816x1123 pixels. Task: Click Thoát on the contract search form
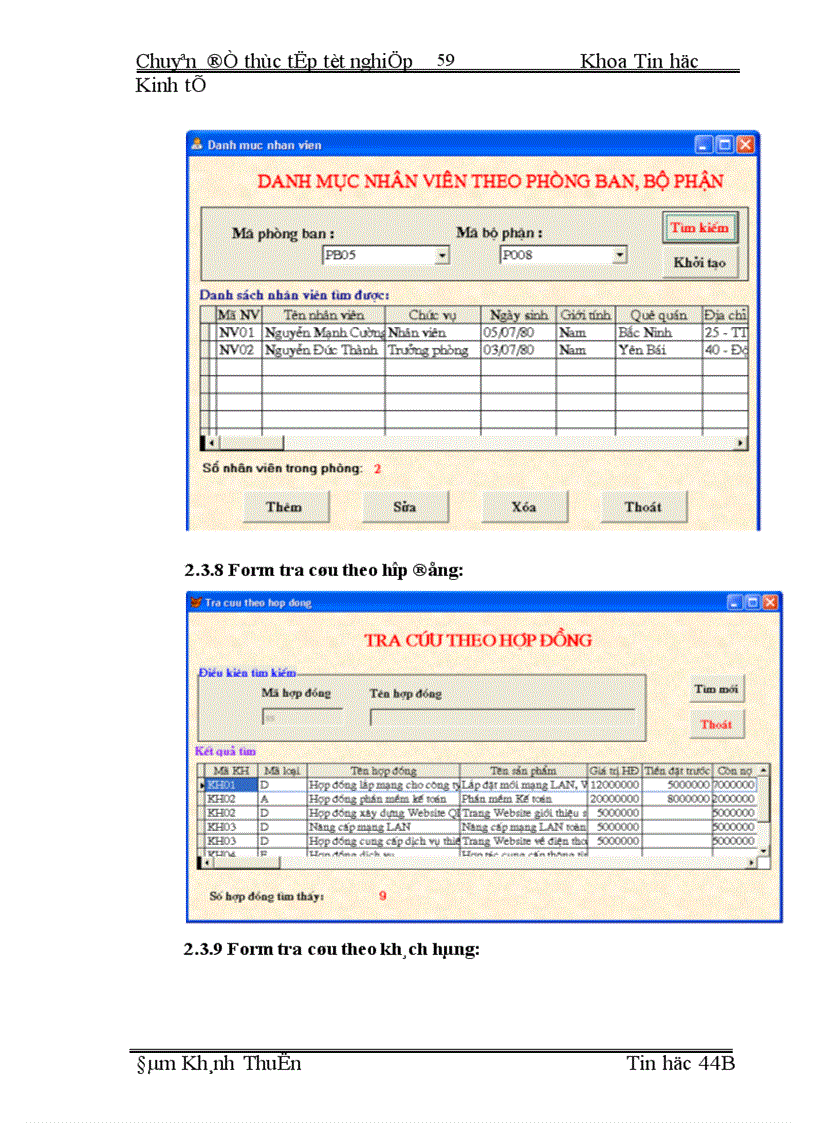[716, 724]
